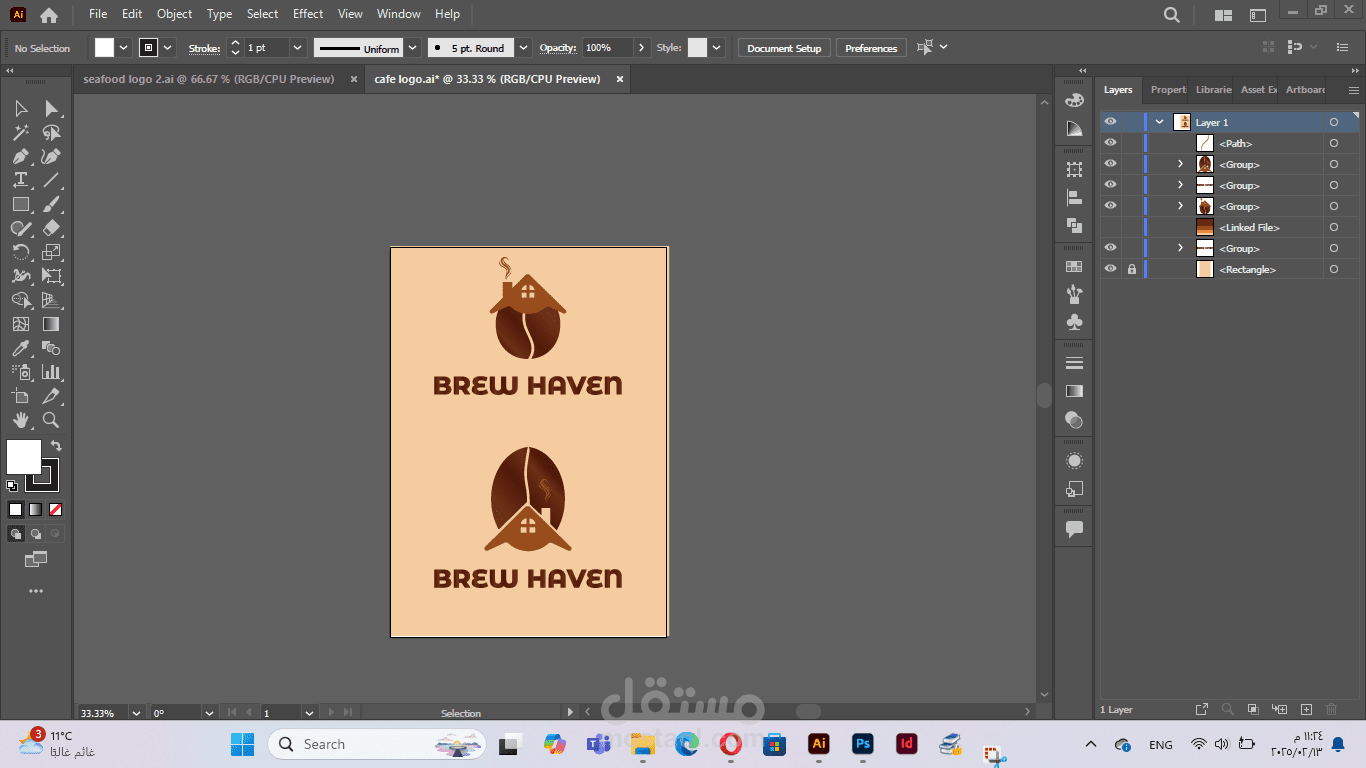Click the Document Setup button
Screen dimensions: 1366x768
pos(784,48)
